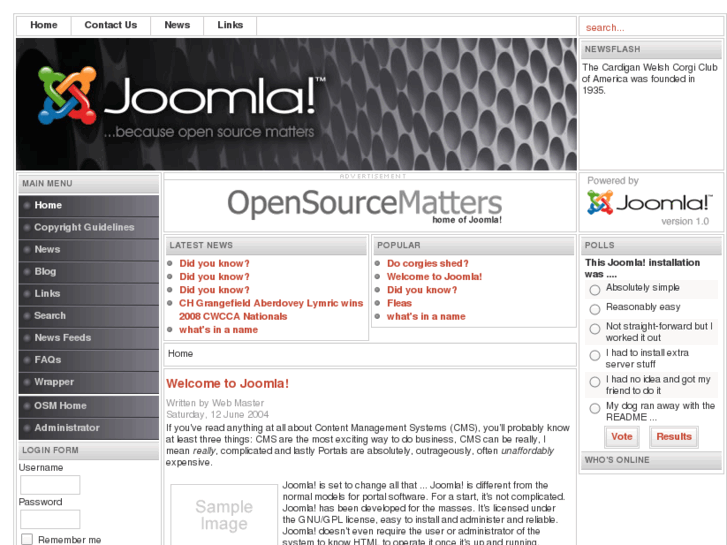The image size is (727, 545).
Task: Open News in the top navigation bar
Action: (x=177, y=25)
